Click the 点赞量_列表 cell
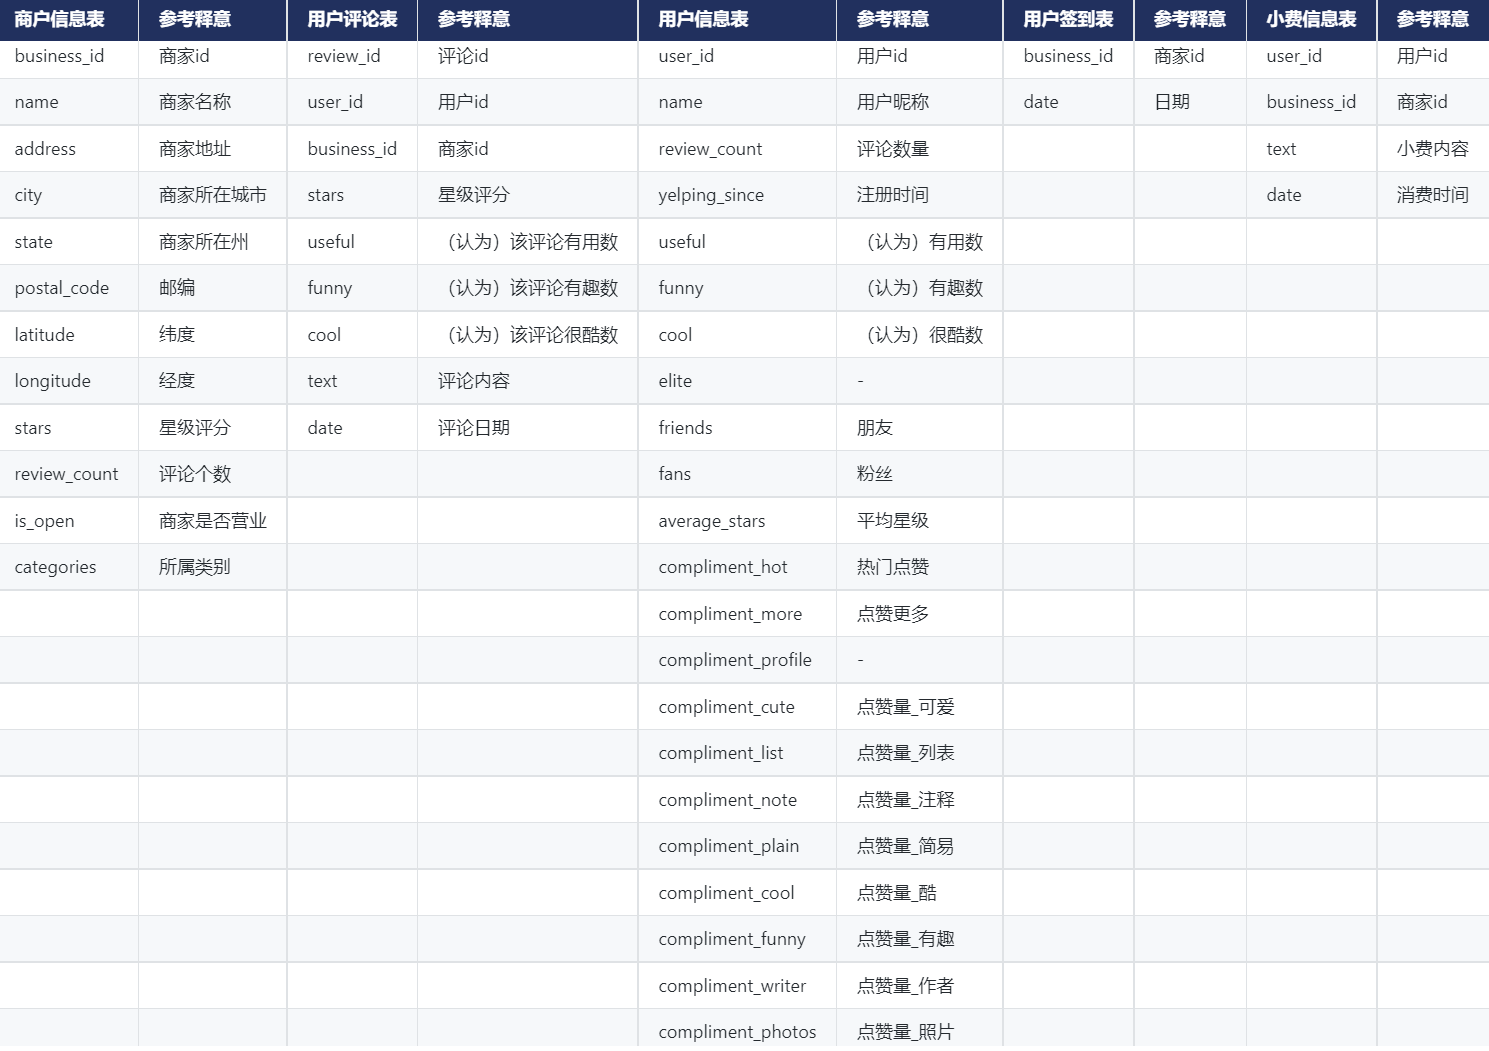 pyautogui.click(x=919, y=753)
